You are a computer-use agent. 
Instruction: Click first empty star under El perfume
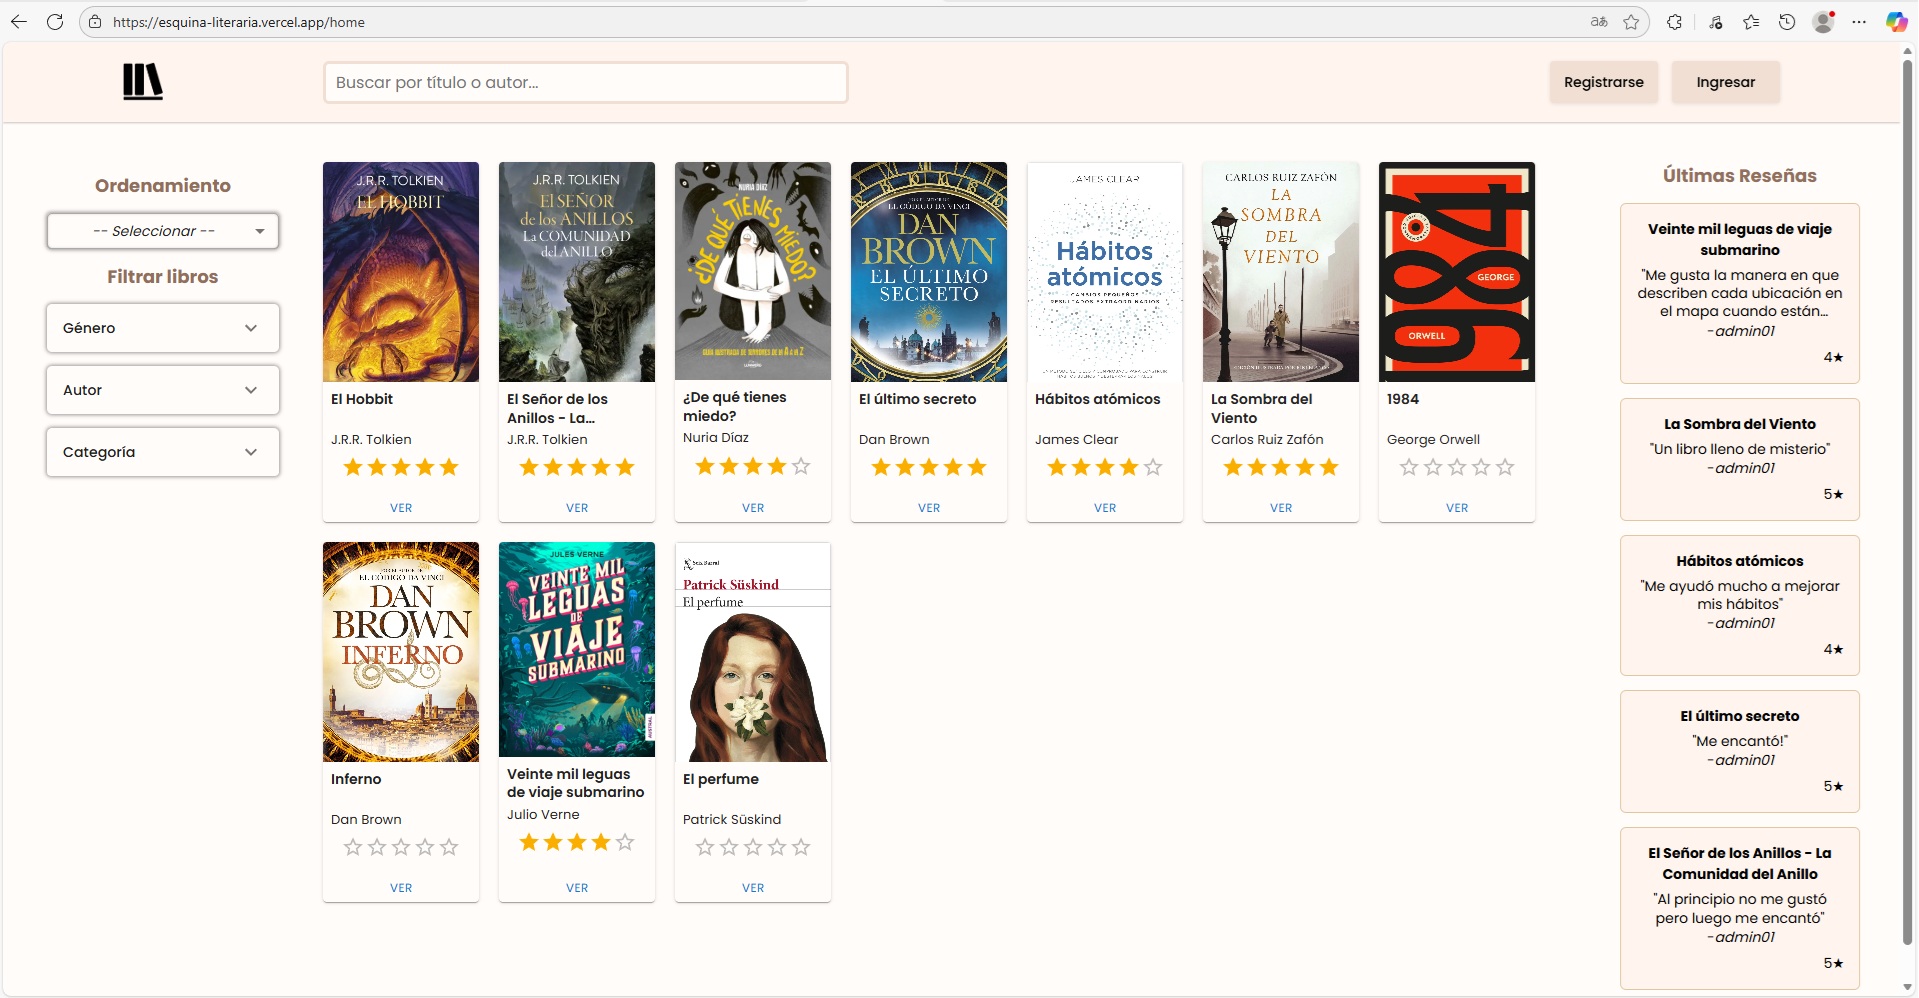705,847
